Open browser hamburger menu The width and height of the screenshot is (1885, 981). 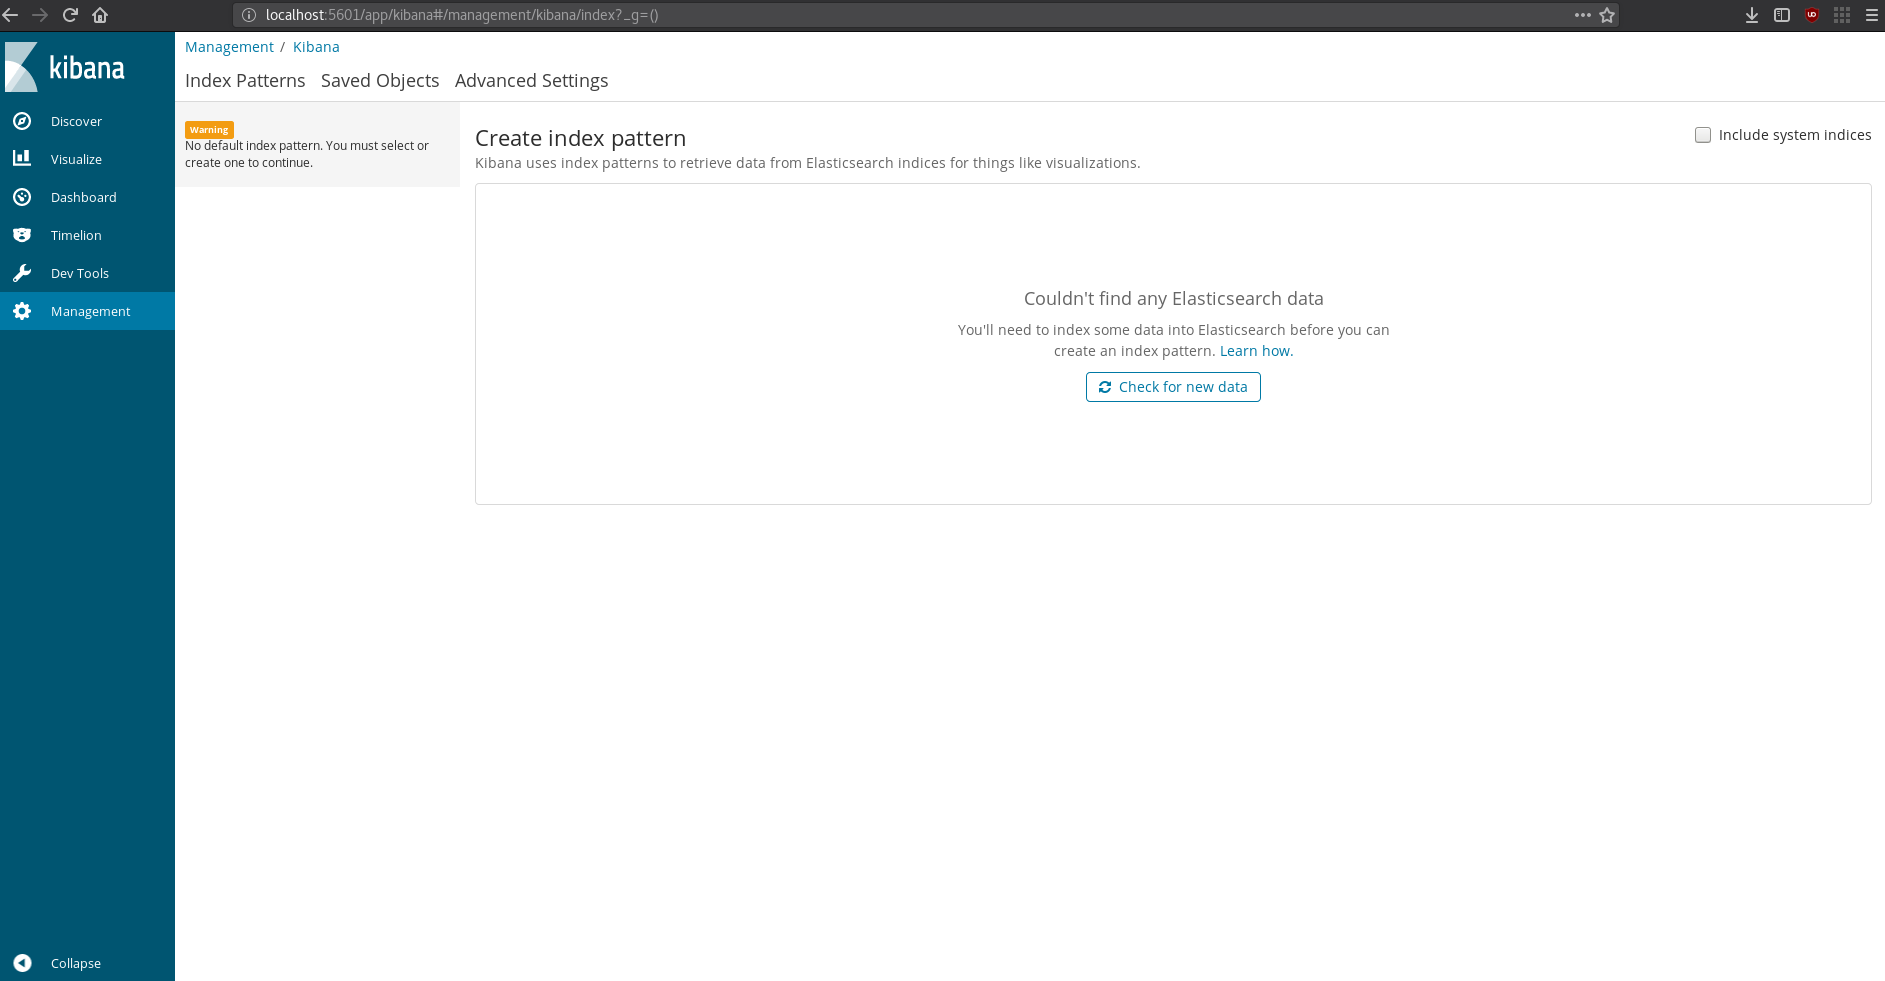[1872, 15]
